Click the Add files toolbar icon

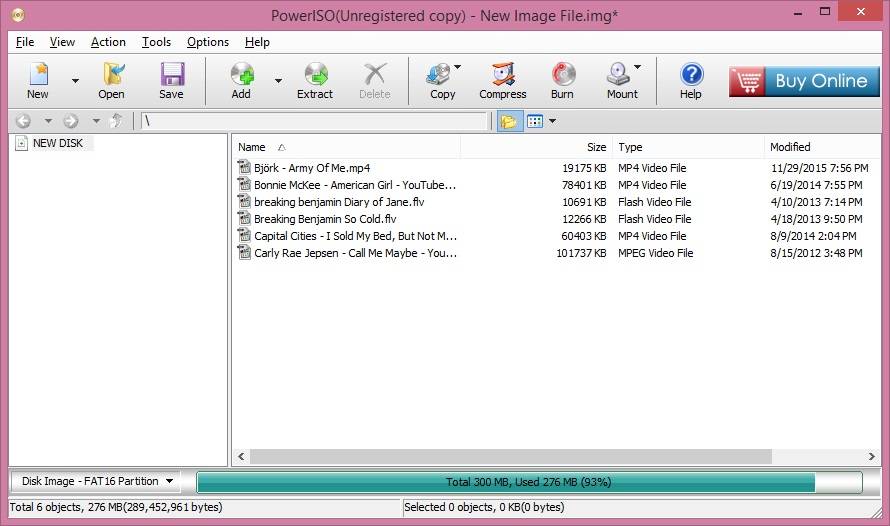pos(241,81)
